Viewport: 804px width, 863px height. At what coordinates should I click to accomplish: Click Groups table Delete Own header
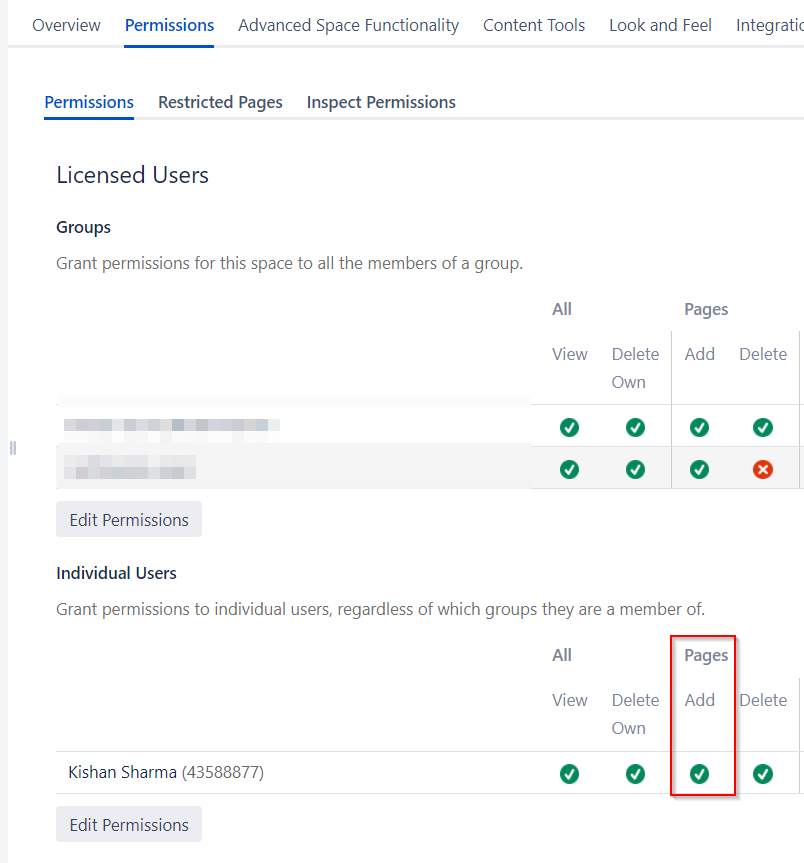click(x=635, y=368)
